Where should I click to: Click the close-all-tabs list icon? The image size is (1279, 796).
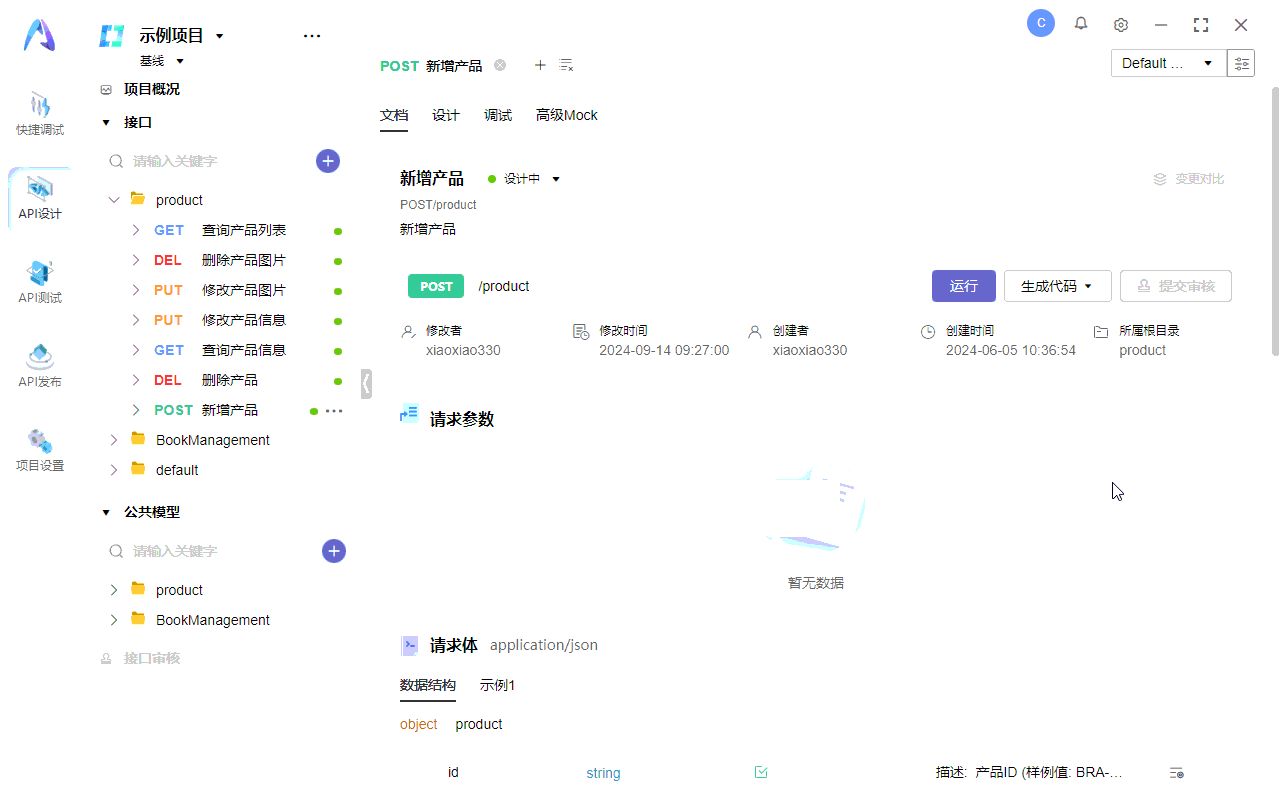pyautogui.click(x=566, y=65)
